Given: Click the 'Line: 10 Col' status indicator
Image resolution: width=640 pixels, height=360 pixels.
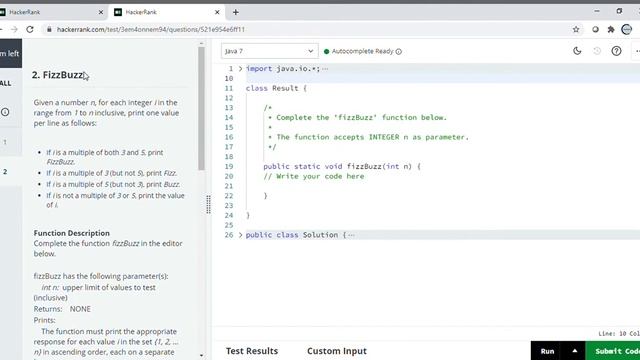Looking at the screenshot, I should (x=619, y=333).
